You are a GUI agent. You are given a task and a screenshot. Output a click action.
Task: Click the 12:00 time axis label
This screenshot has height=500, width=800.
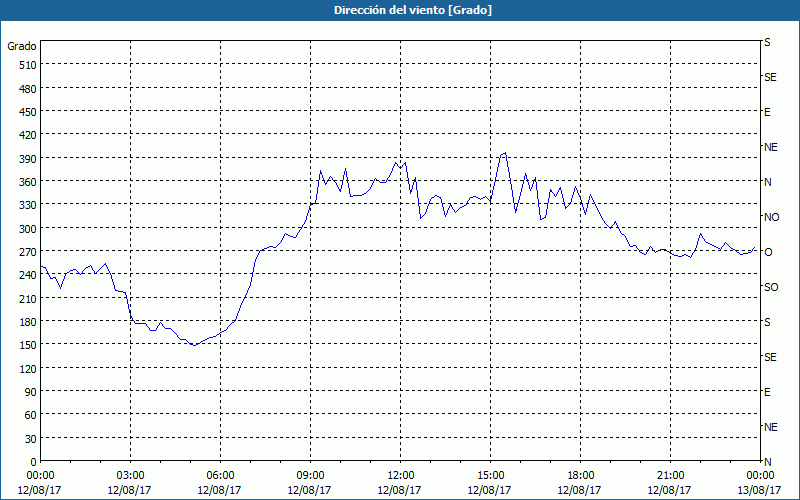[x=400, y=475]
